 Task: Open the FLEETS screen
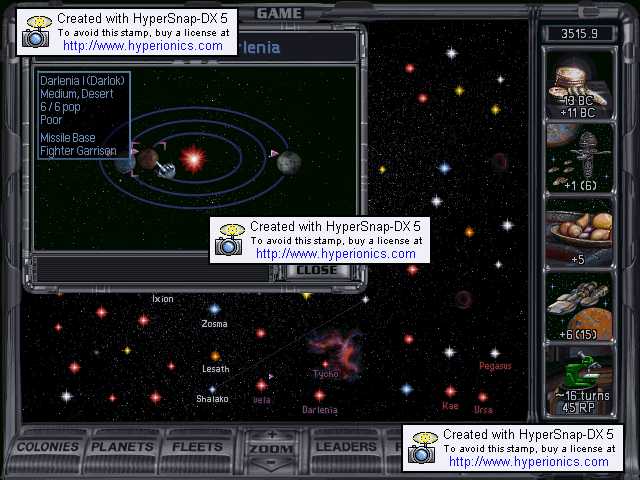pos(197,447)
